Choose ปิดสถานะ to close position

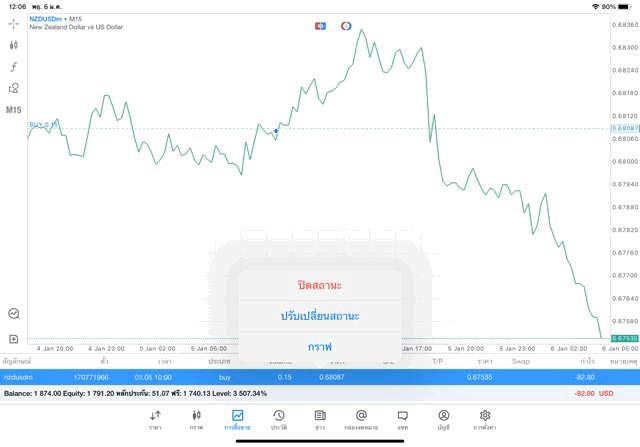click(x=320, y=285)
